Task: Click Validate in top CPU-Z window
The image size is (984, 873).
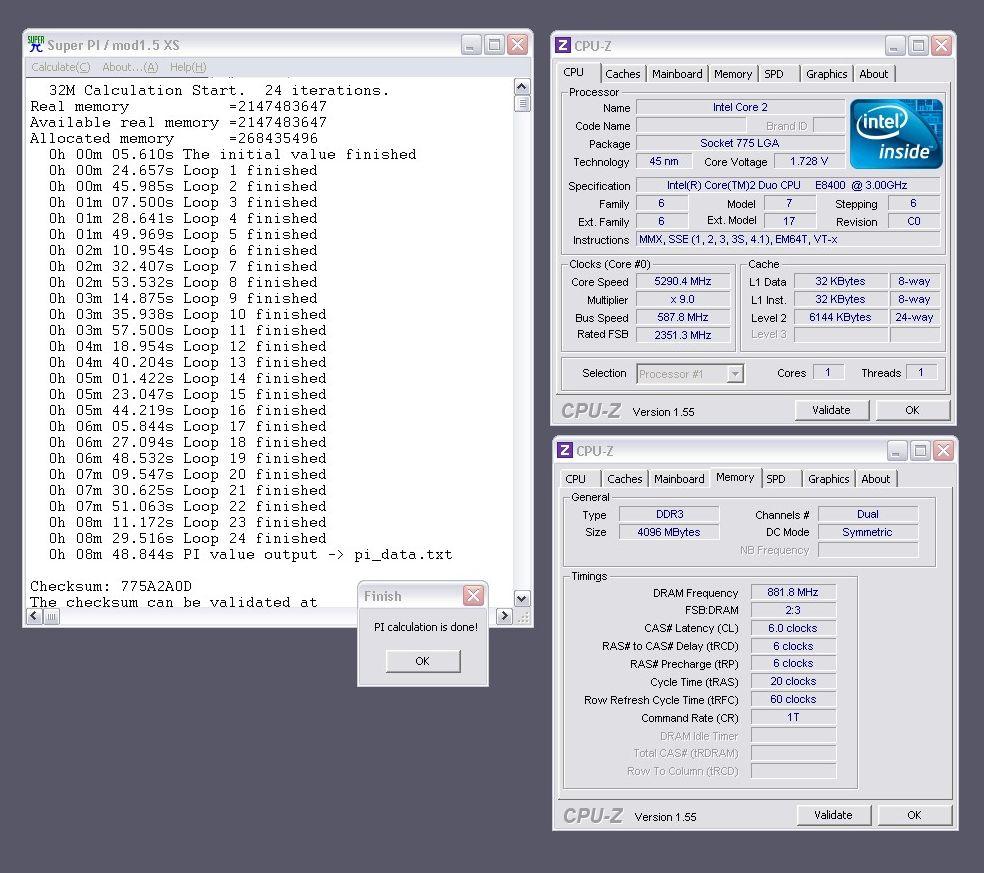Action: (831, 410)
